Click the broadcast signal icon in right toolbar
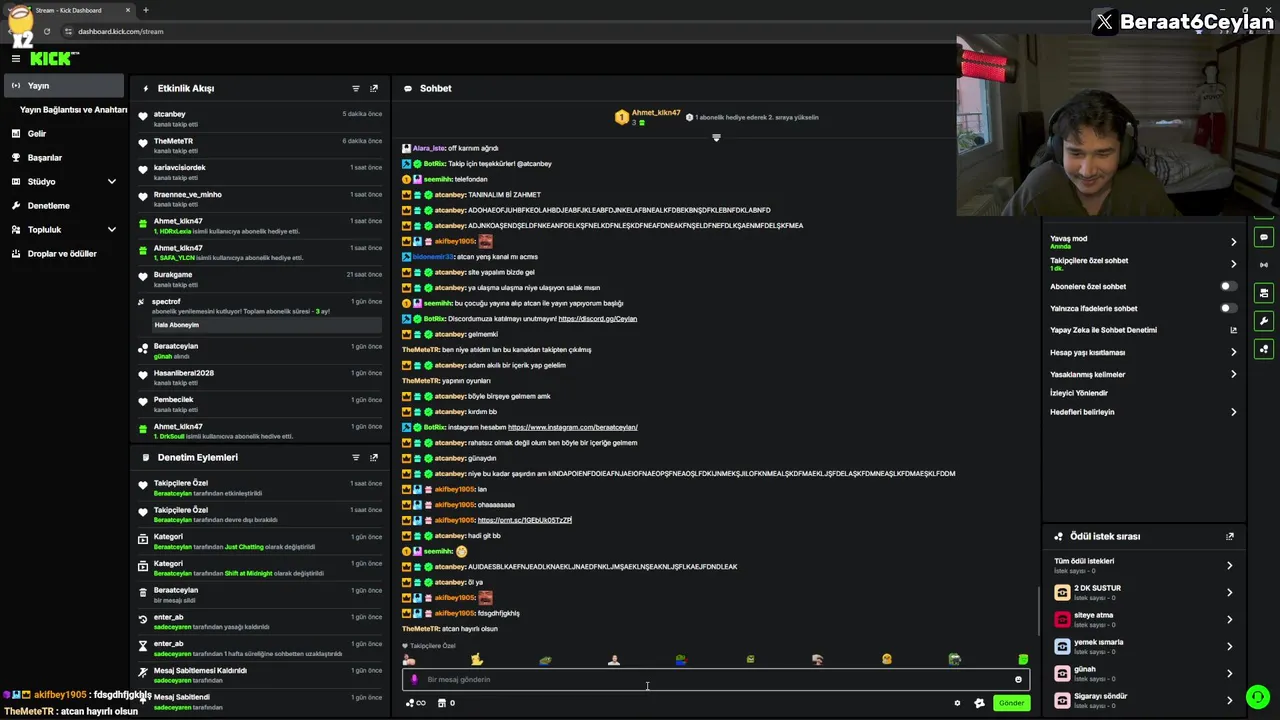 point(1264,265)
